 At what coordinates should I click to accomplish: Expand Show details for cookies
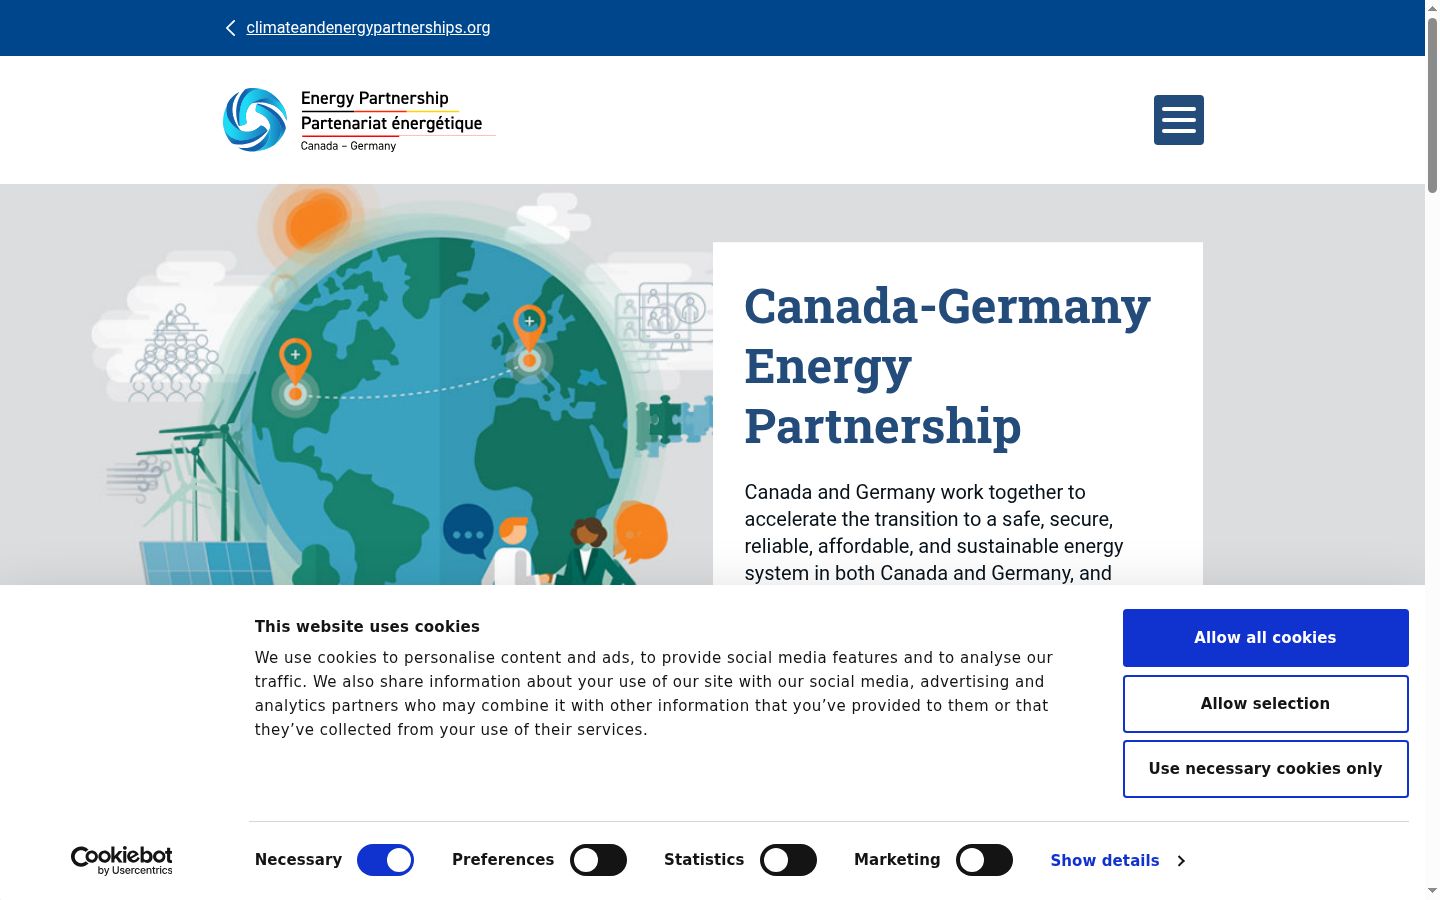1117,860
